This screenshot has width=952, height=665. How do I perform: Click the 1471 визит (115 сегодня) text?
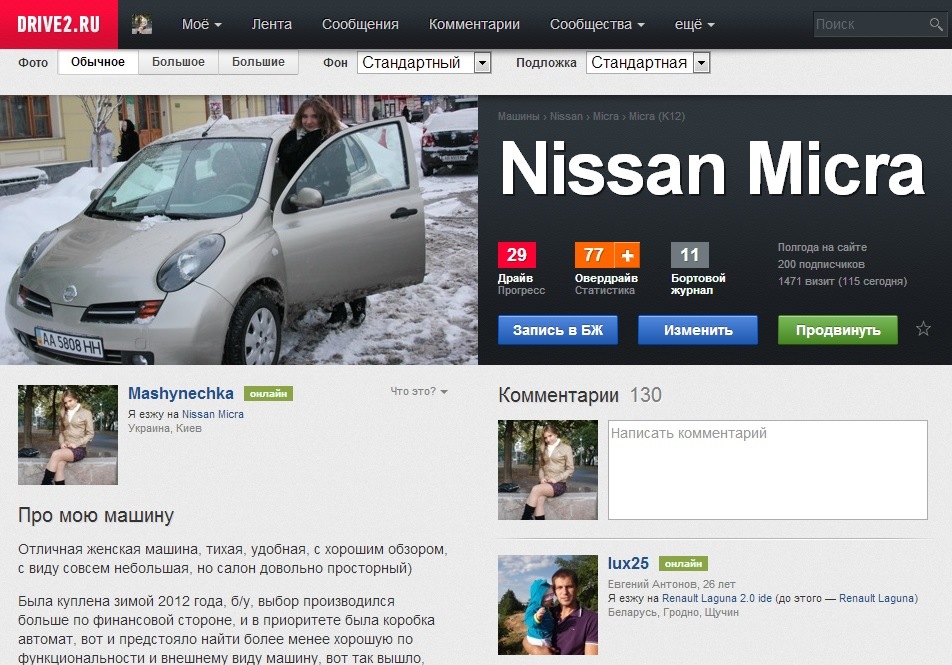click(x=843, y=281)
